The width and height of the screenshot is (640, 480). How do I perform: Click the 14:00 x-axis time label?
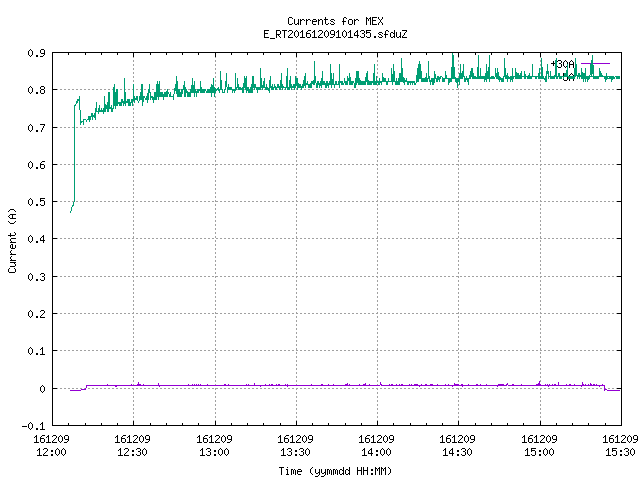[376, 452]
